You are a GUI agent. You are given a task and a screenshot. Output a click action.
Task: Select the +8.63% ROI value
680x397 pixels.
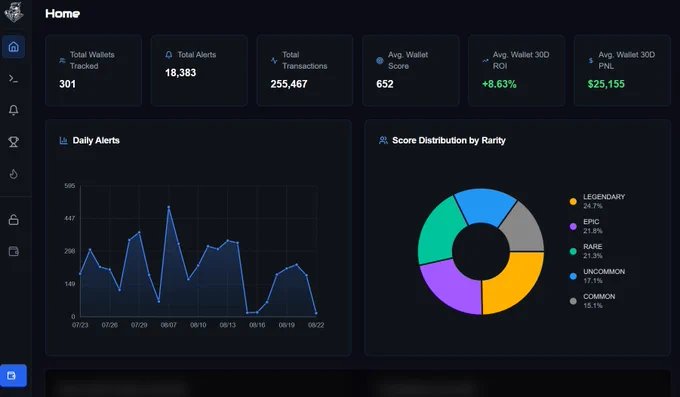pos(499,84)
